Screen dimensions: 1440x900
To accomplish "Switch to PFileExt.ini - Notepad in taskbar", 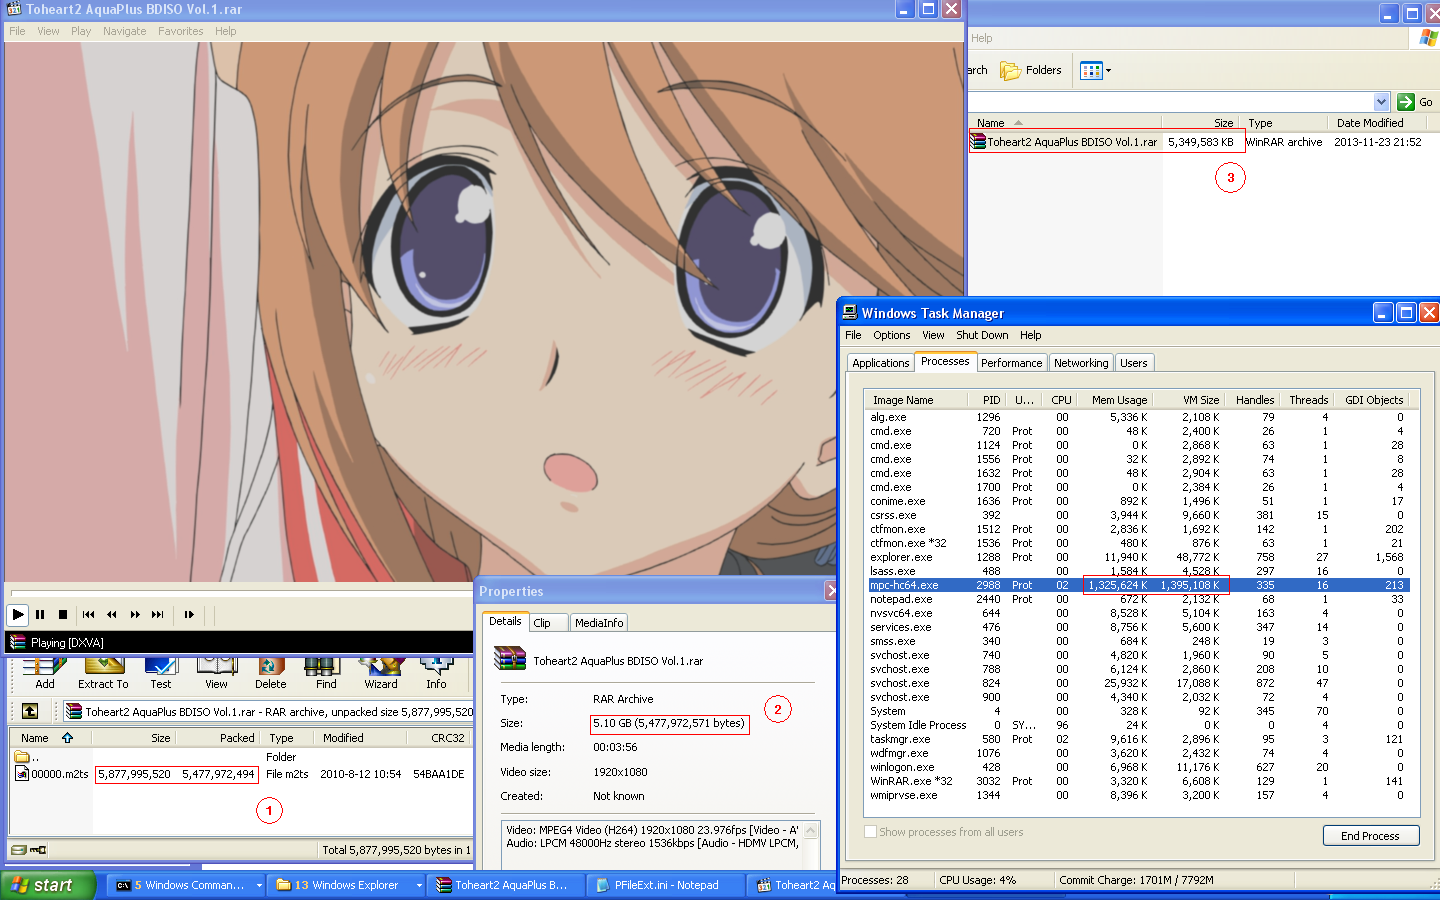I will 666,885.
